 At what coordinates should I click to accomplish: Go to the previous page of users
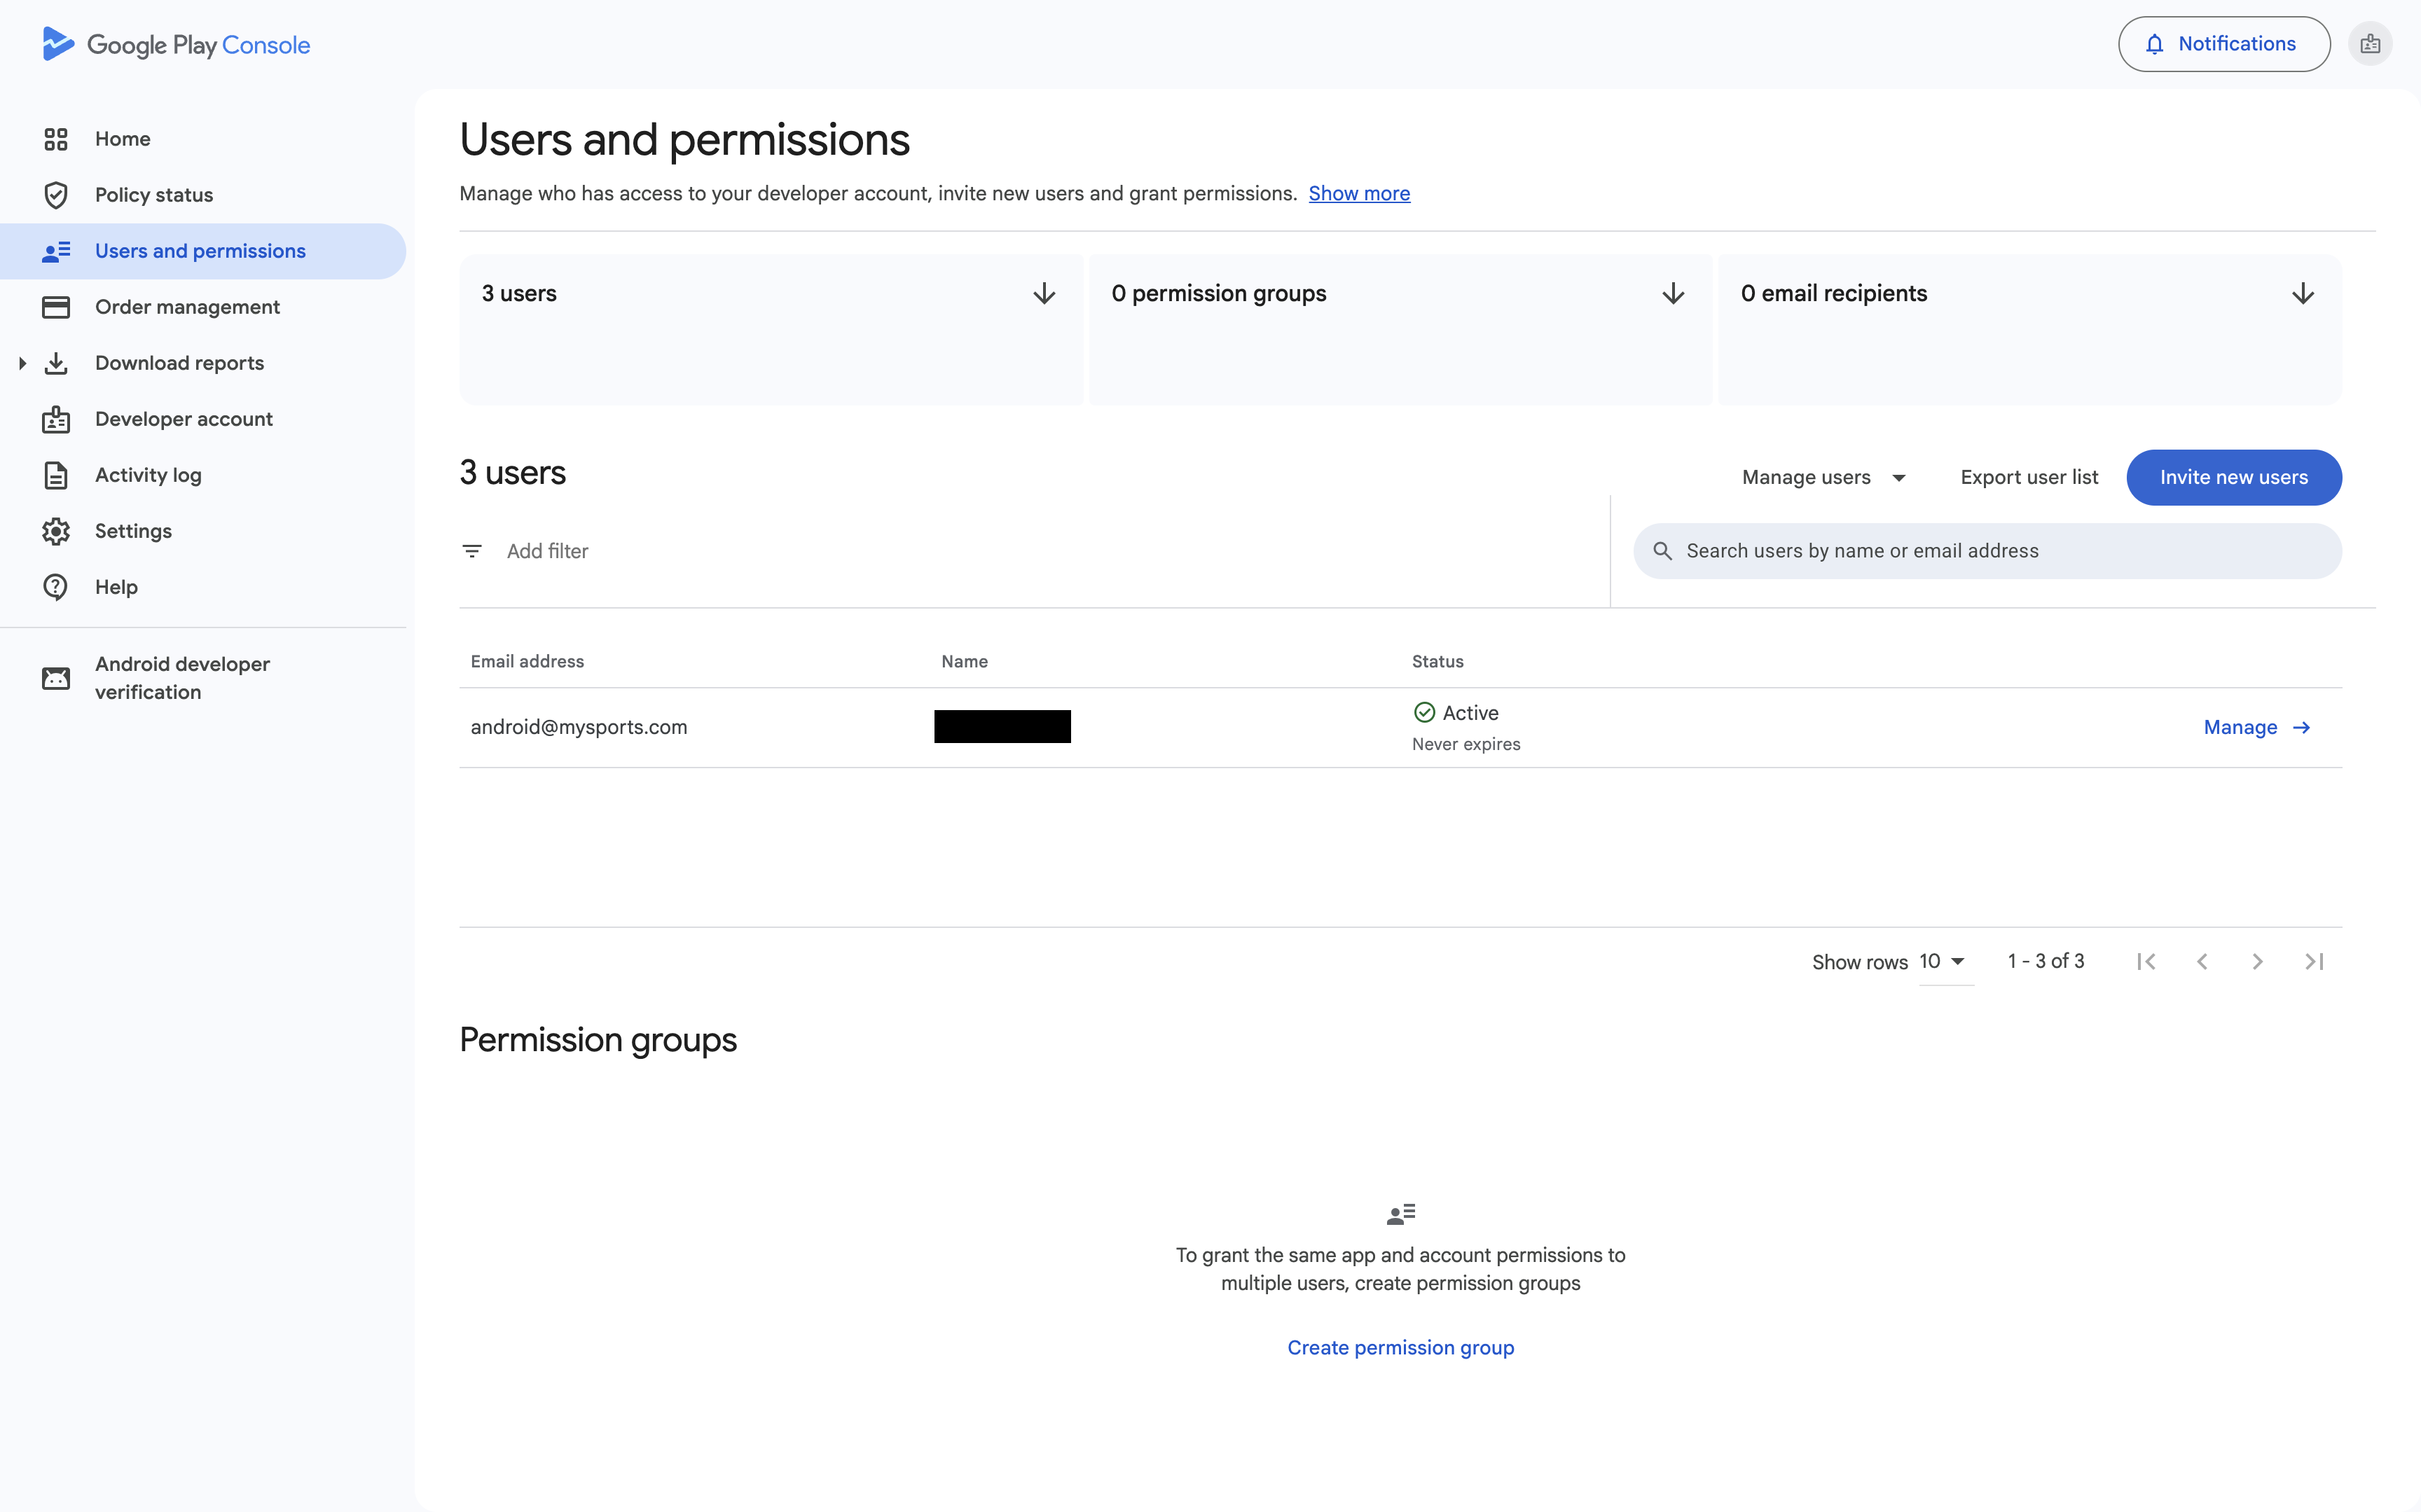(2202, 961)
